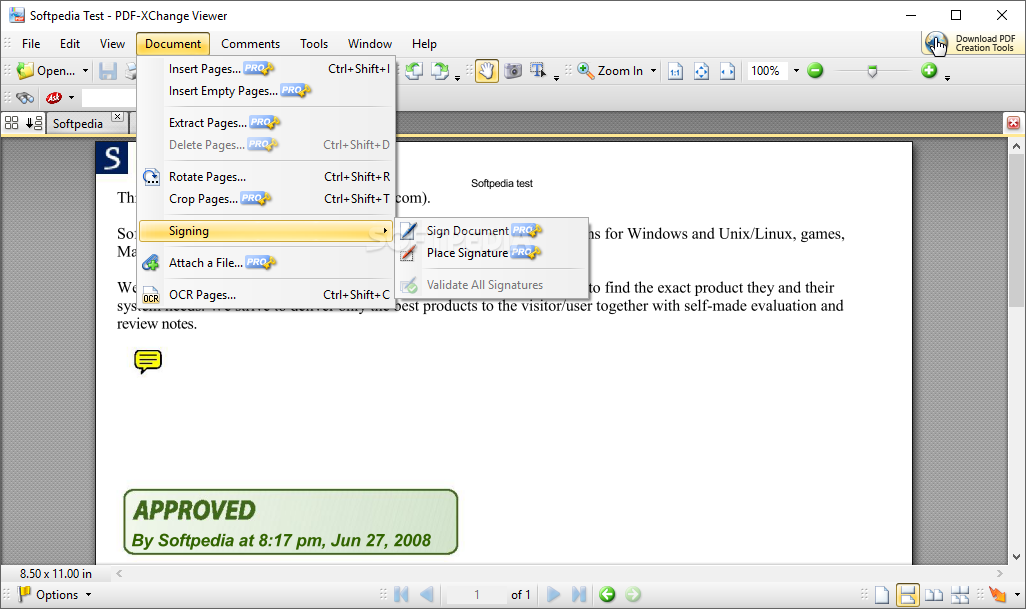1026x609 pixels.
Task: Select continuous facing layout icon
Action: (x=960, y=595)
